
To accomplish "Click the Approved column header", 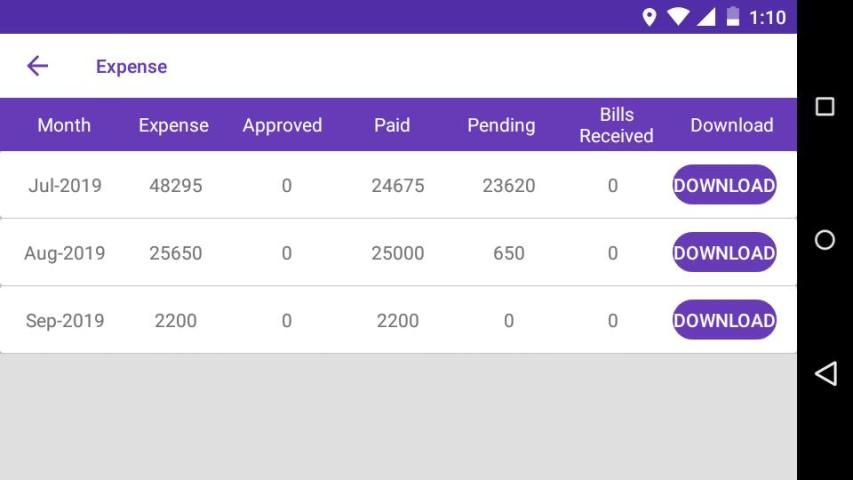I will coord(282,125).
